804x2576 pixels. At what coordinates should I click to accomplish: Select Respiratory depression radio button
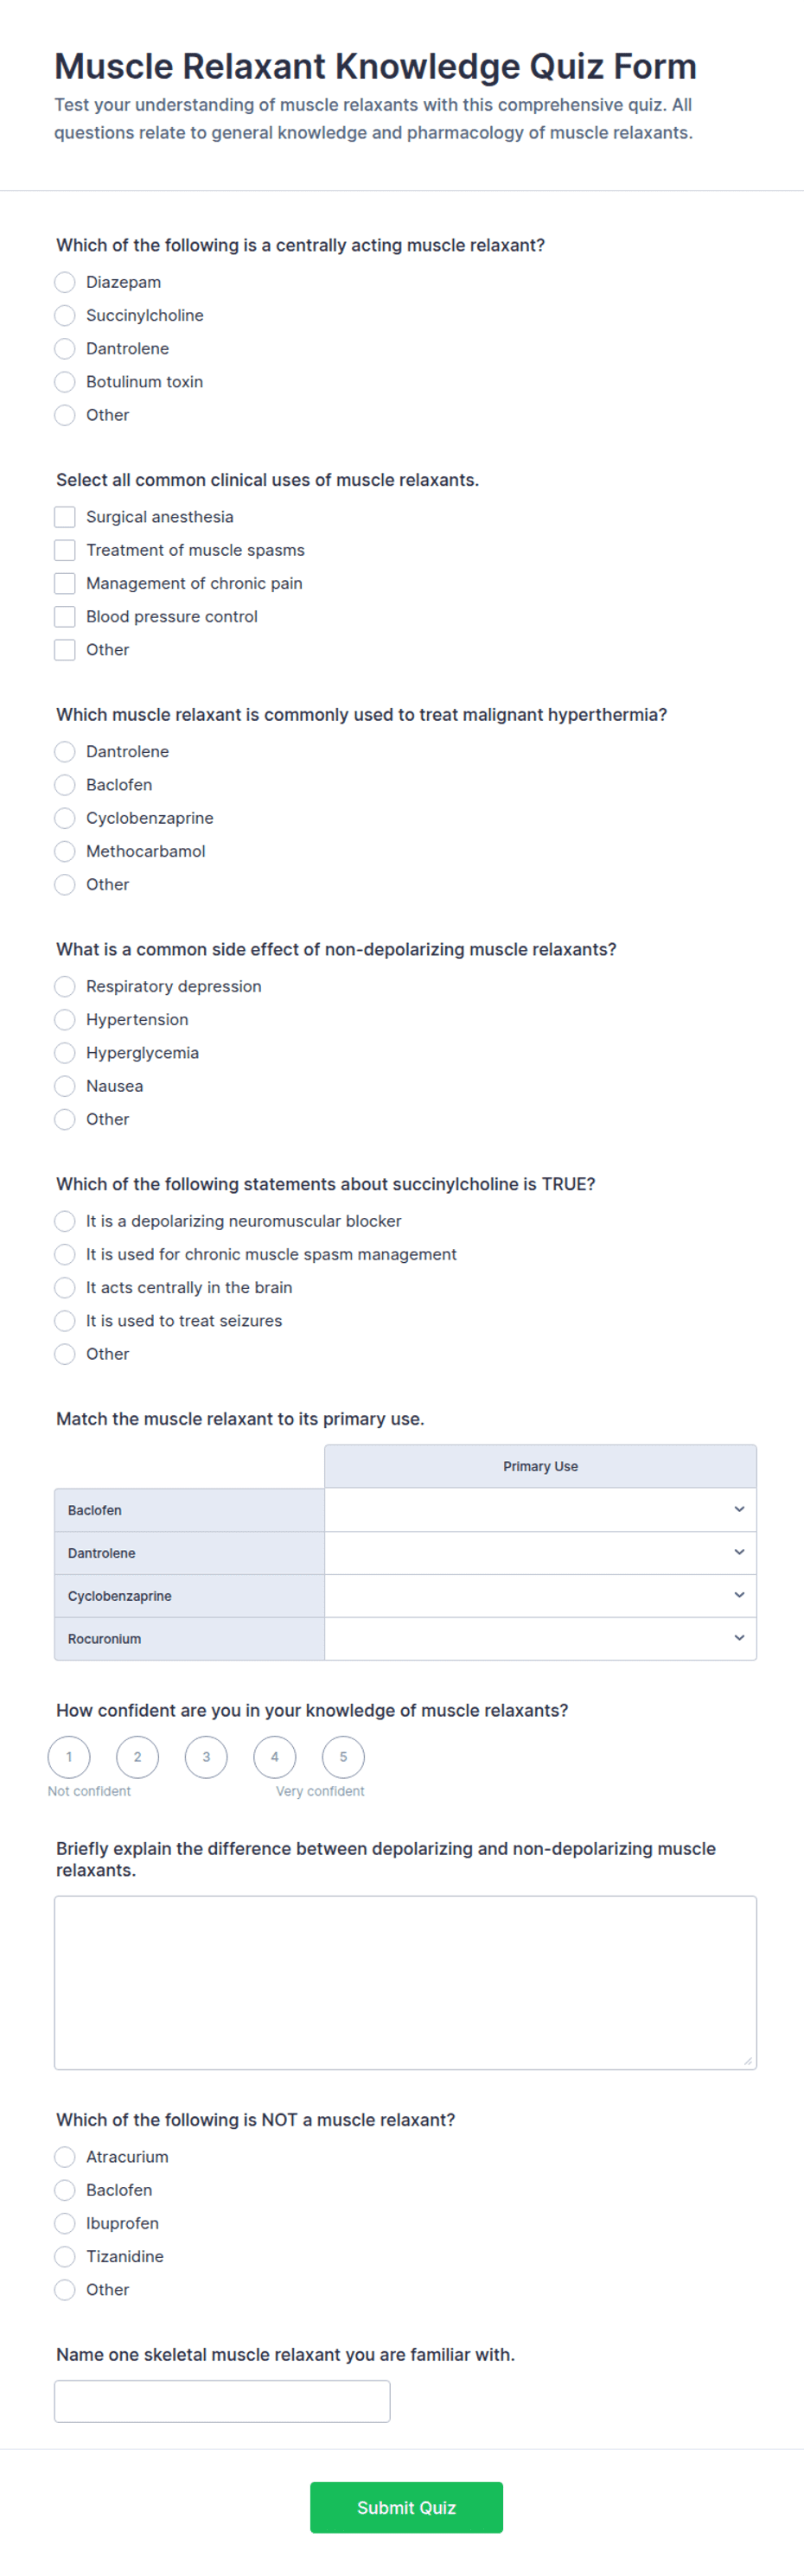click(x=65, y=987)
